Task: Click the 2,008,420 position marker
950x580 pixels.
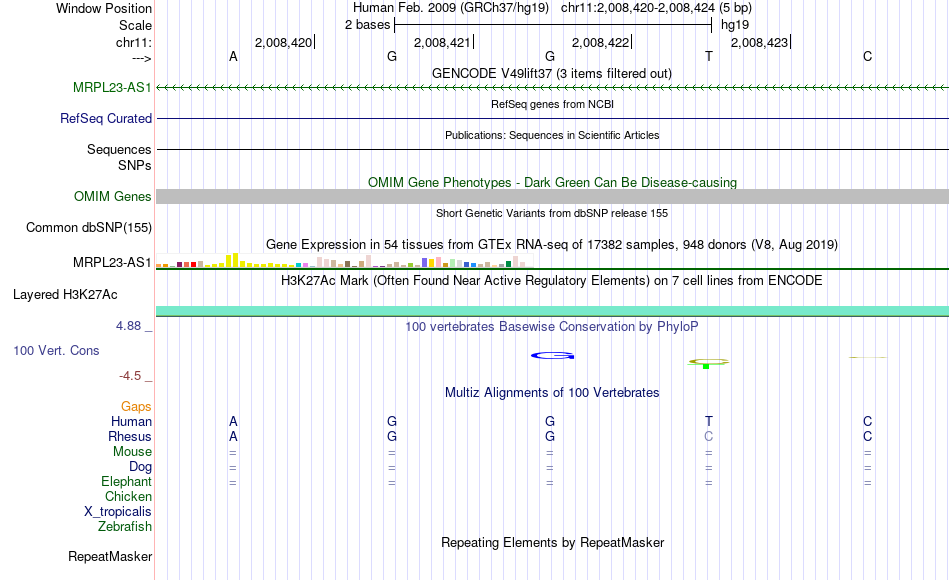Action: (x=284, y=42)
